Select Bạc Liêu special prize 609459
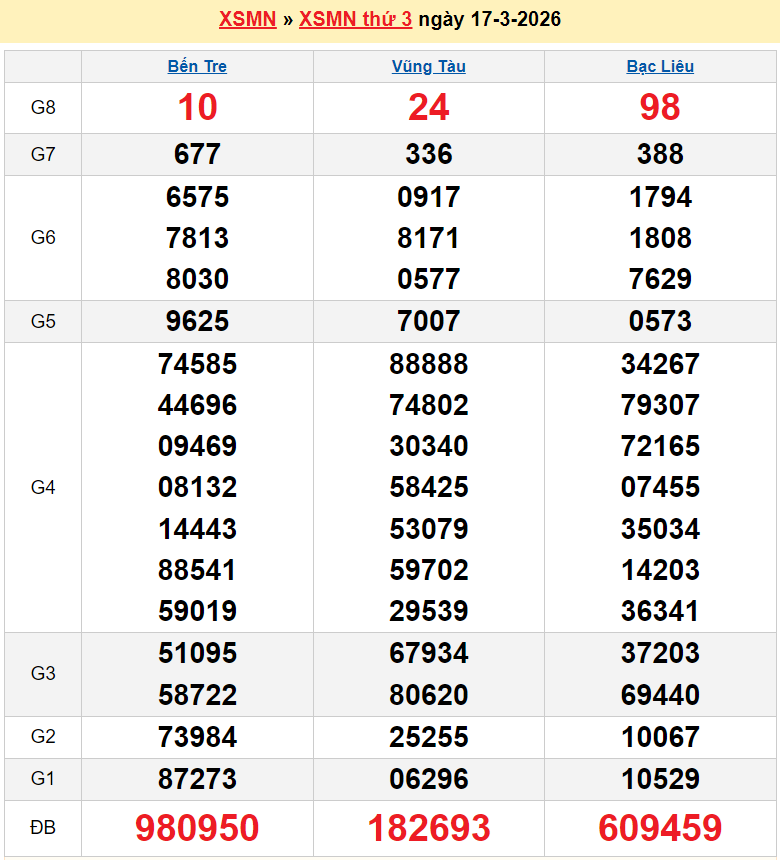Viewport: 780px width, 860px height. coord(660,828)
